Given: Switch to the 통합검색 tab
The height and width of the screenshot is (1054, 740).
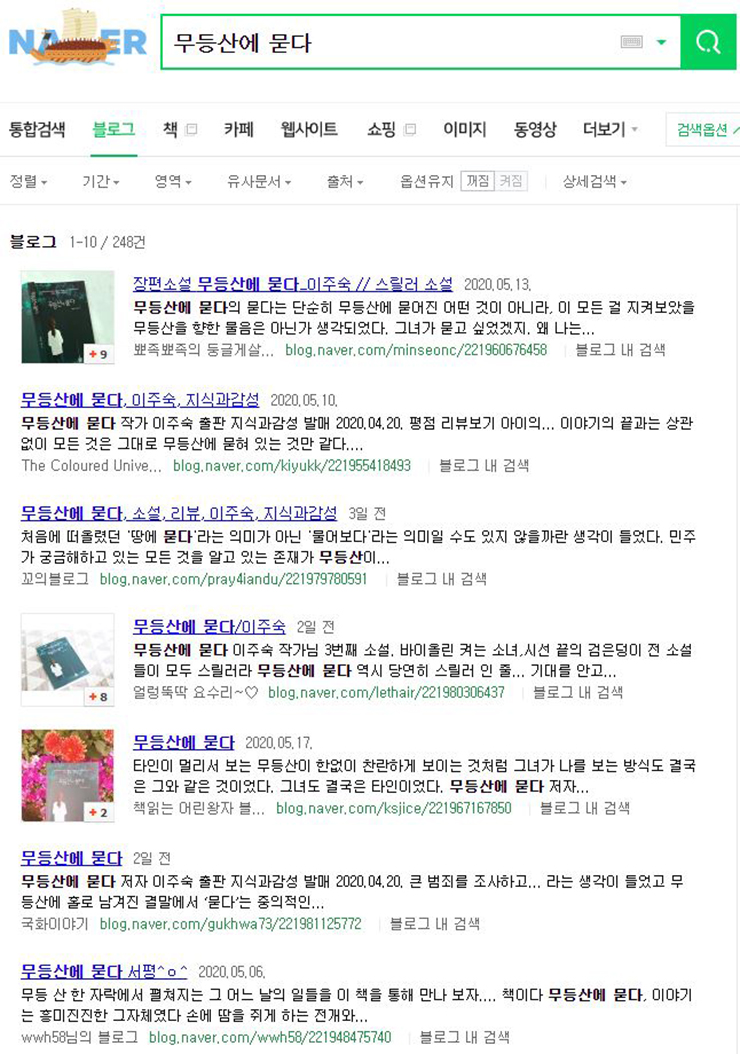Looking at the screenshot, I should click(37, 129).
